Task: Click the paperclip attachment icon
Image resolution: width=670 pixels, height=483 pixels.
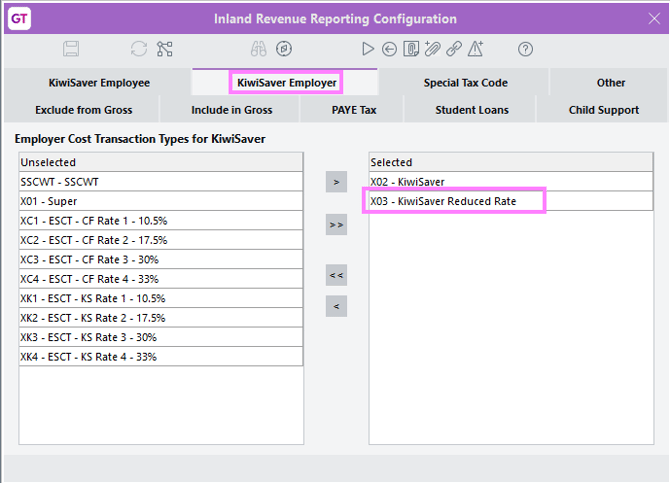Action: coord(432,49)
